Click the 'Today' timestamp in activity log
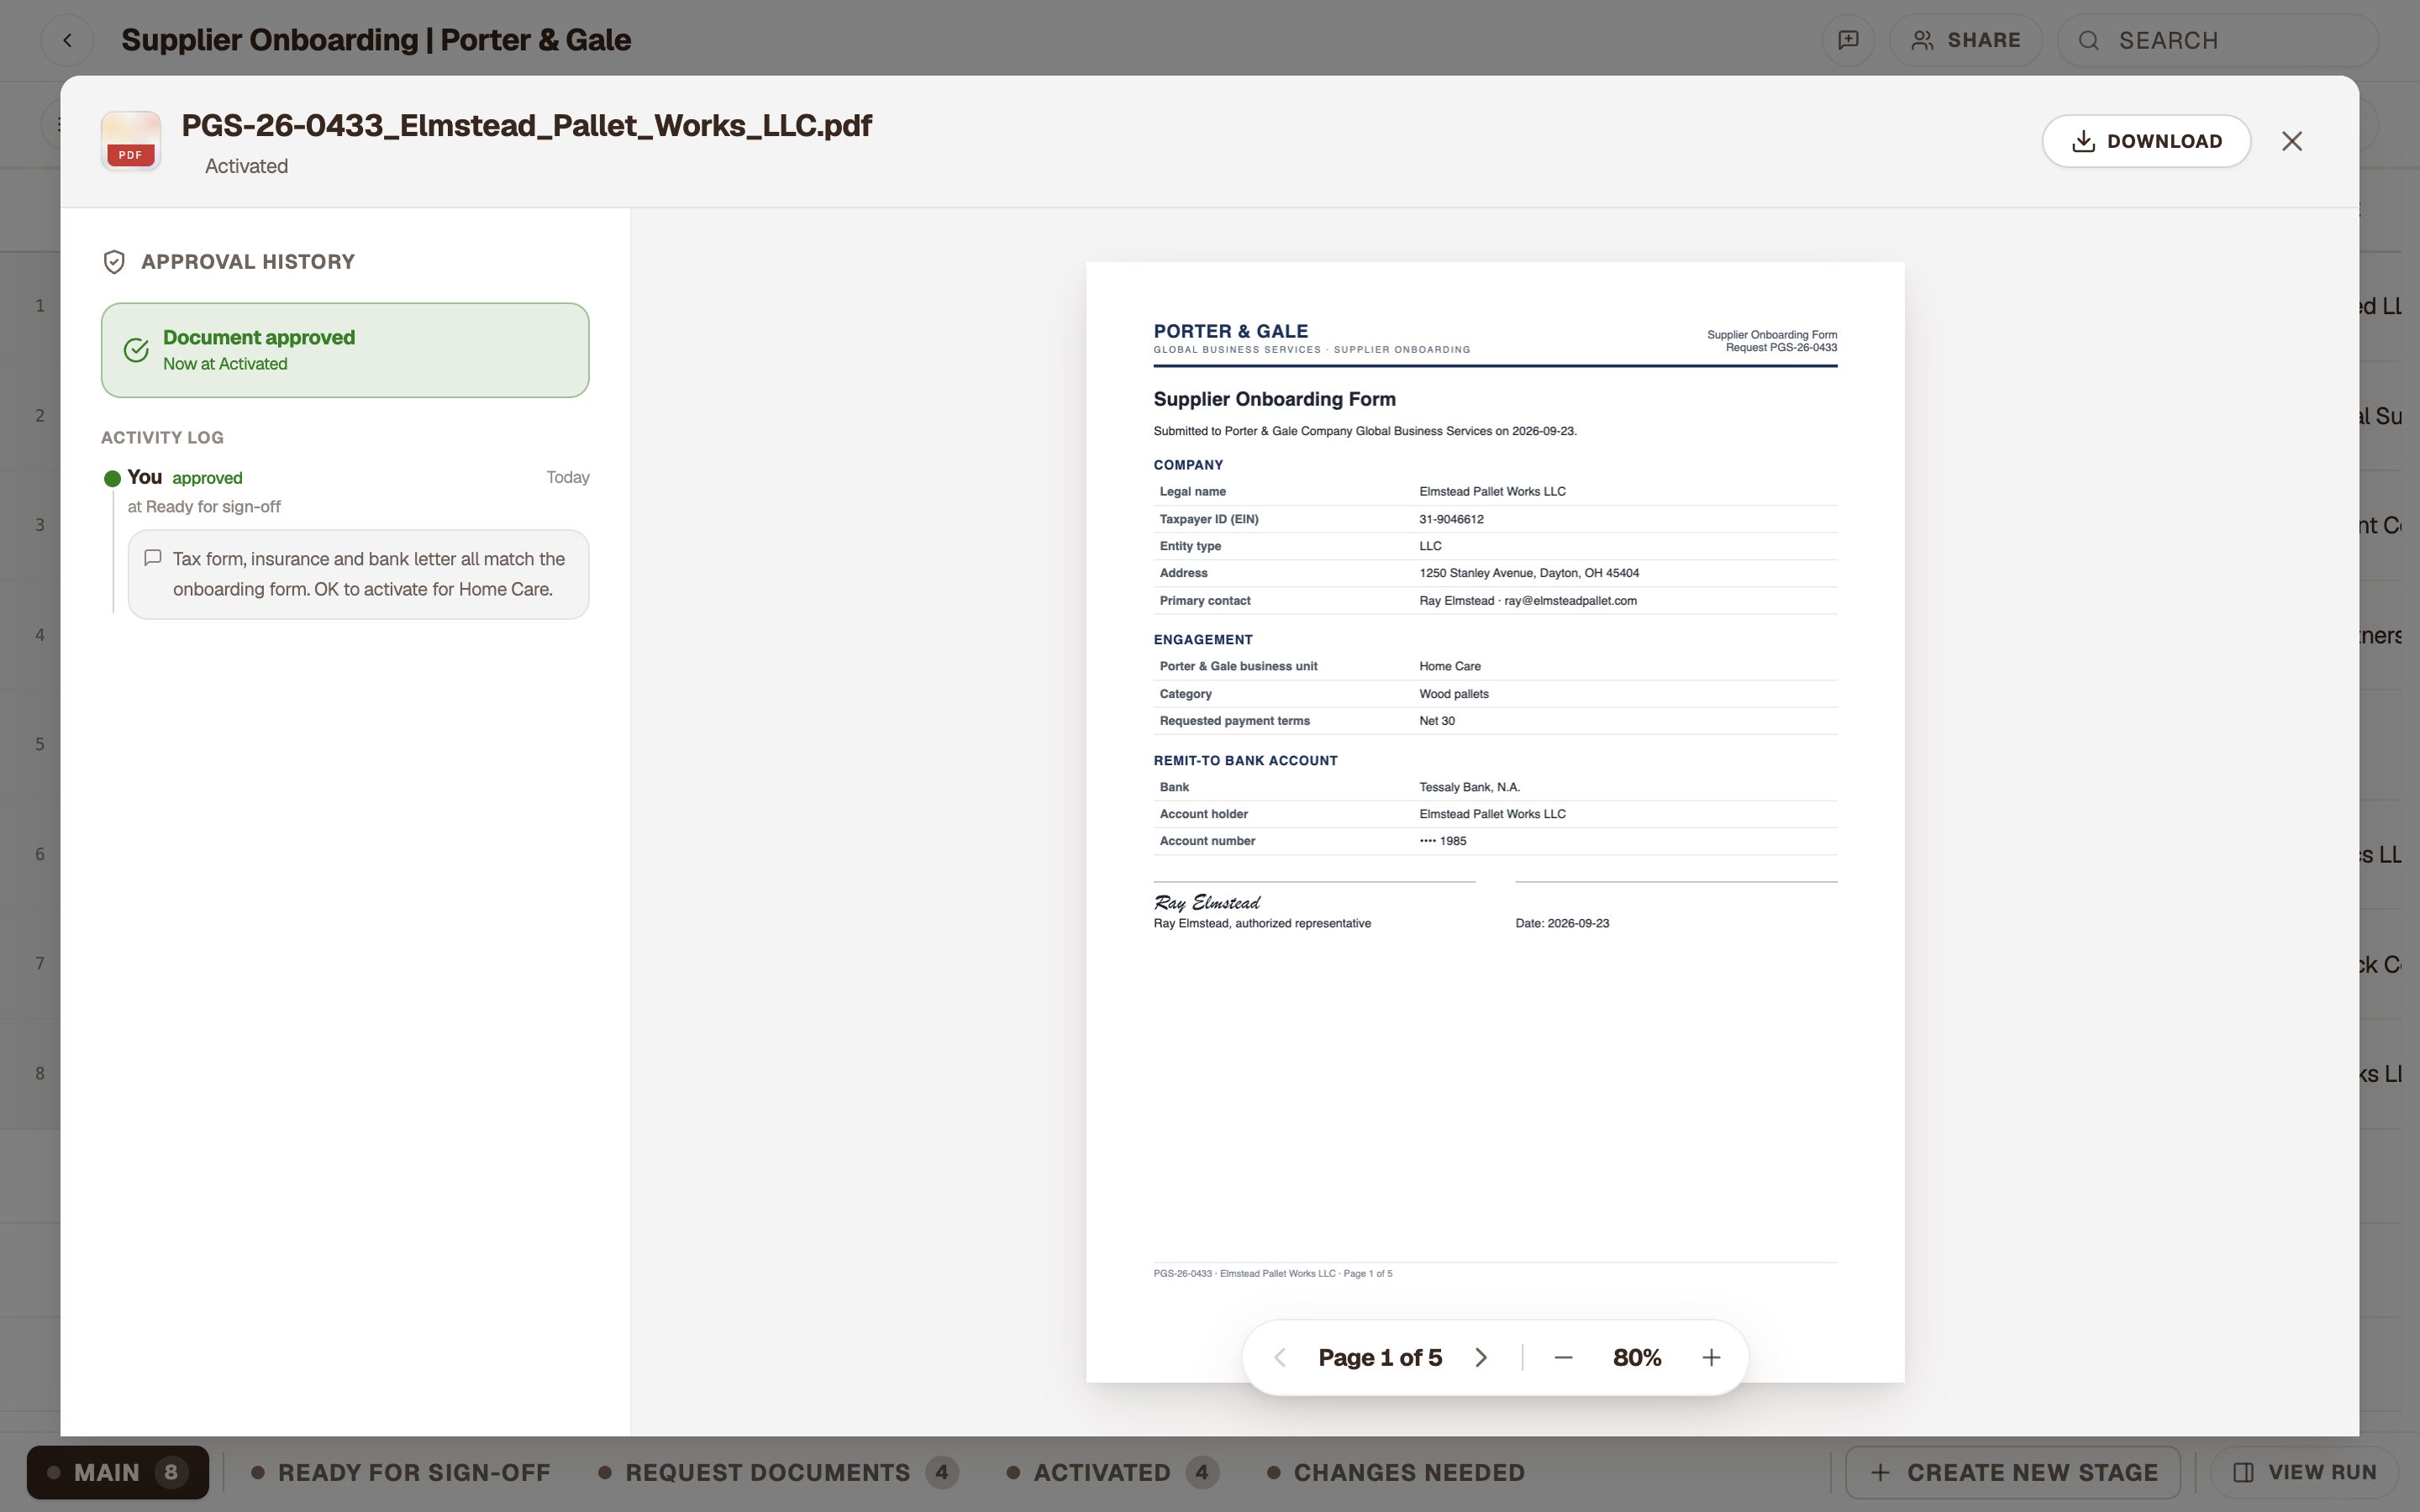The width and height of the screenshot is (2420, 1512). click(x=568, y=477)
